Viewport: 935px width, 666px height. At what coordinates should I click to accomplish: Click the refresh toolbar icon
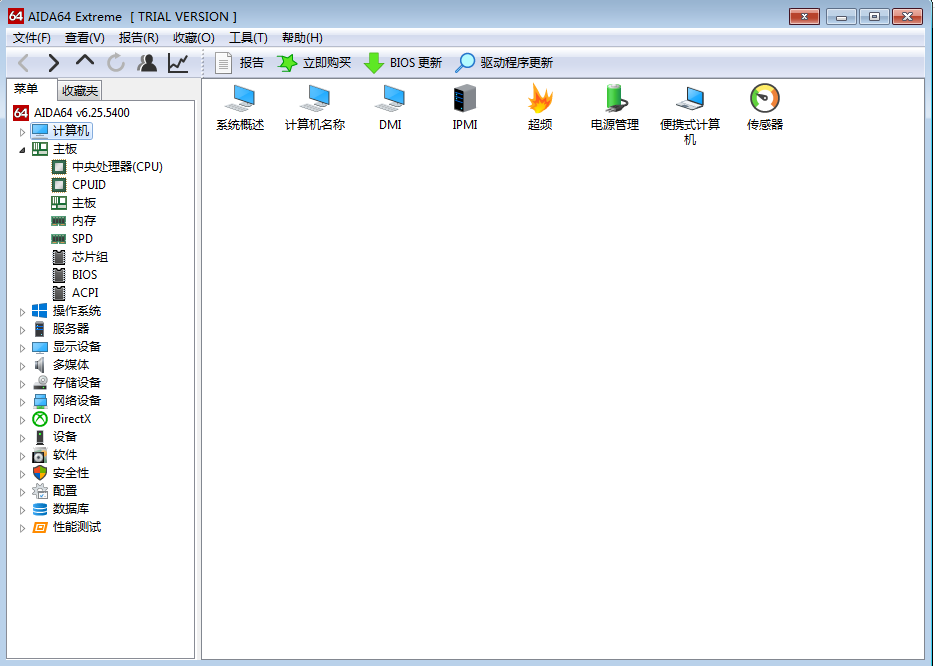pos(116,61)
